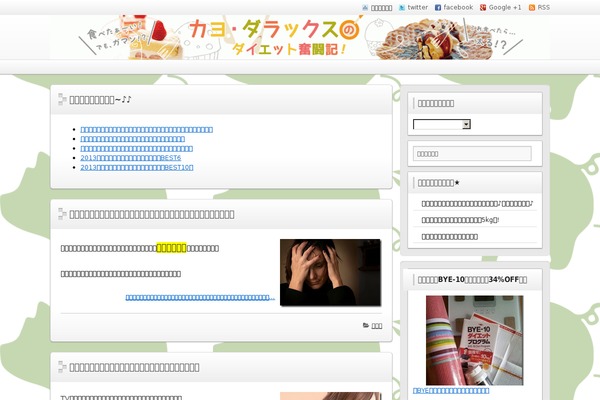The width and height of the screenshot is (600, 400).
Task: Click the Google plus icon
Action: pos(483,8)
